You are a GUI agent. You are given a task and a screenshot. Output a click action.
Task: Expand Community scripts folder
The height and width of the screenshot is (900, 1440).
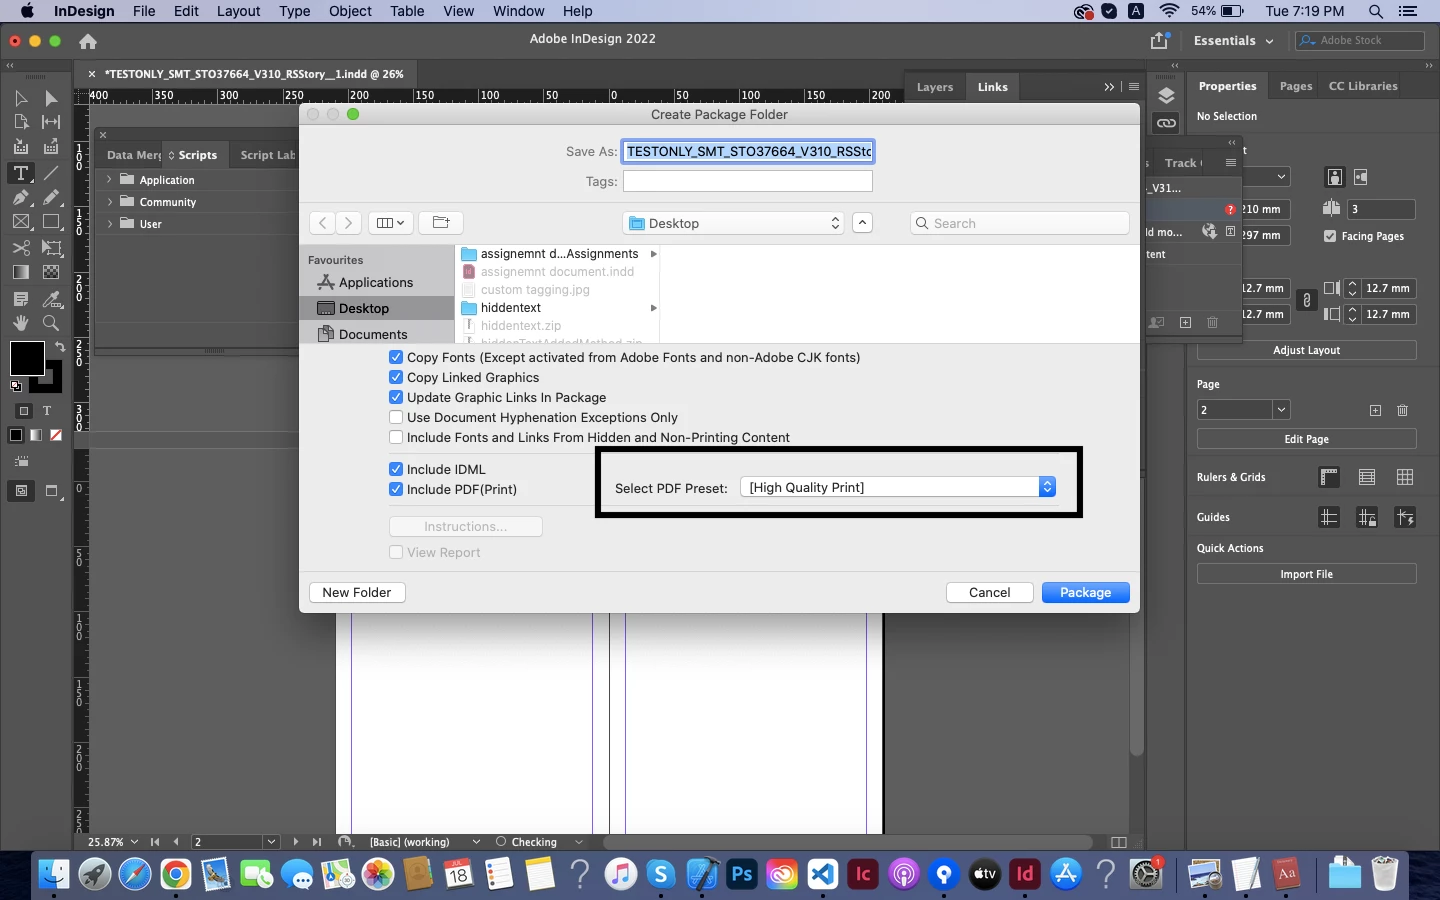pyautogui.click(x=109, y=202)
